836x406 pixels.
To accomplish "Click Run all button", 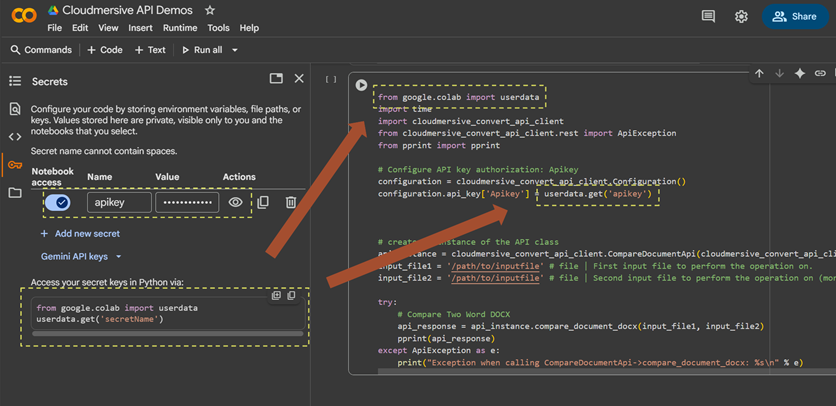I will [203, 50].
